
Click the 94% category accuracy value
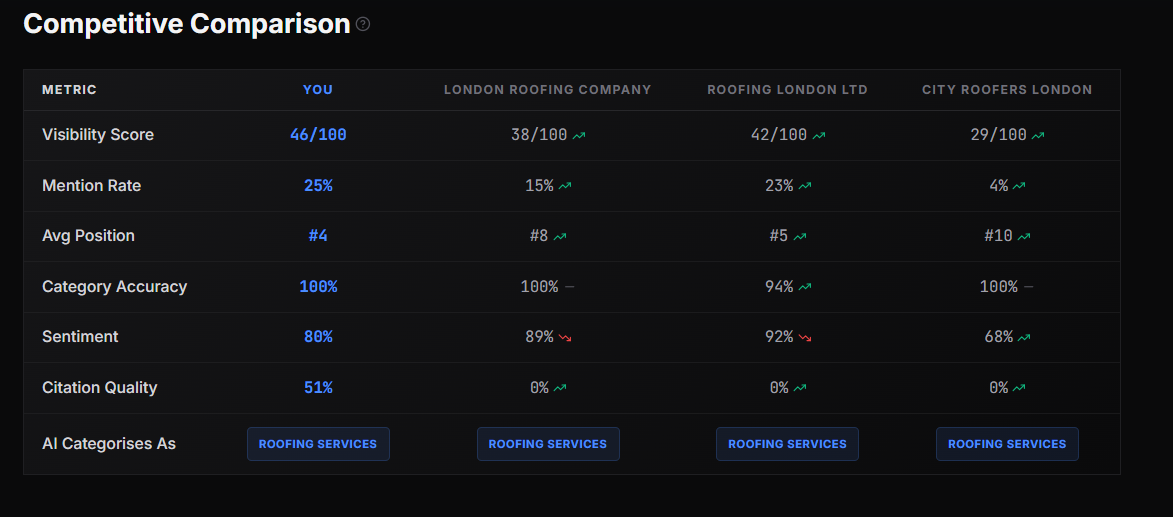tap(779, 287)
